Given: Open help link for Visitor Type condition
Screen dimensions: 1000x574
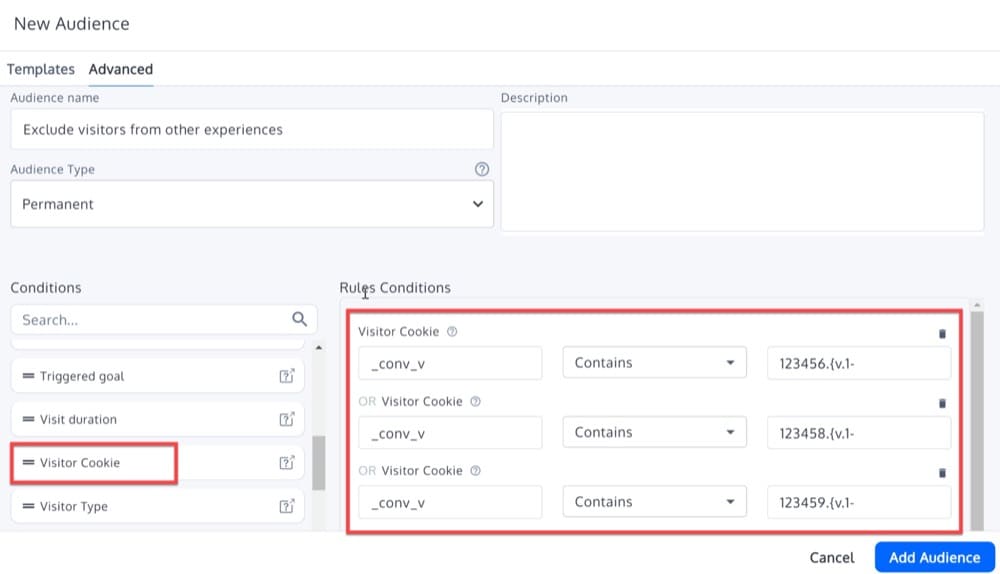Looking at the screenshot, I should (287, 506).
